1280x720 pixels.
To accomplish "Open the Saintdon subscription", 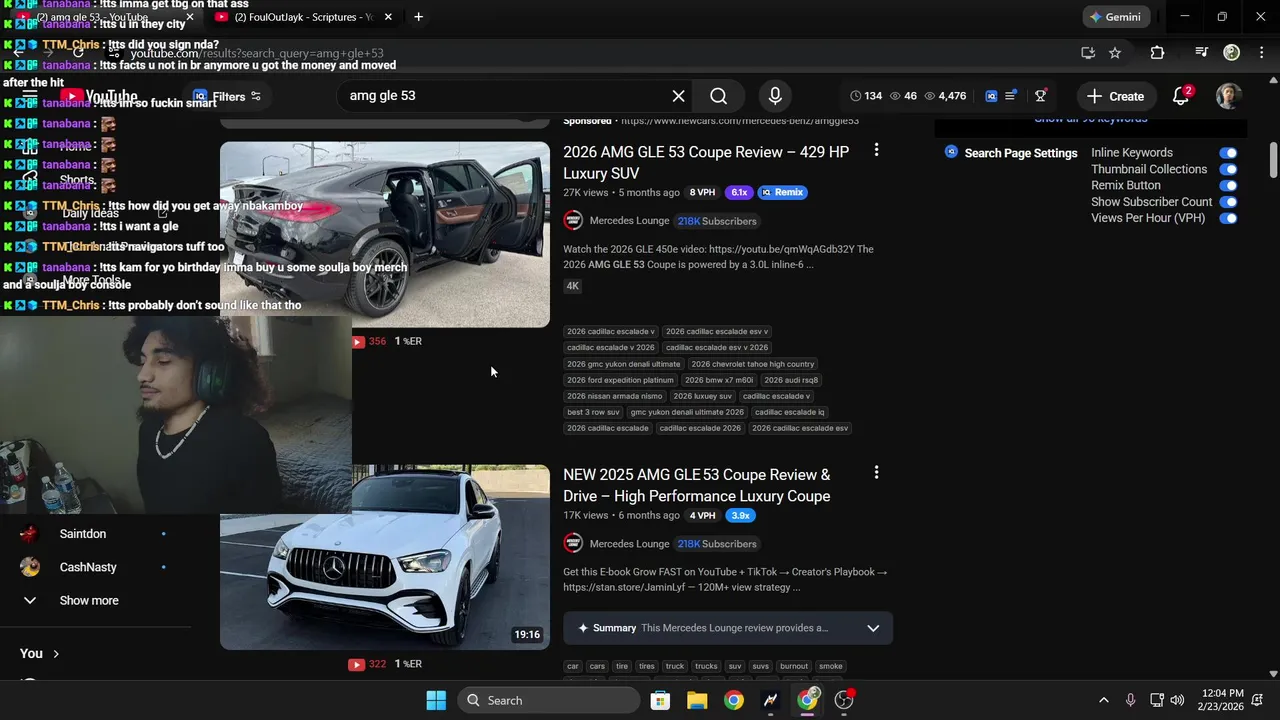I will tap(82, 534).
